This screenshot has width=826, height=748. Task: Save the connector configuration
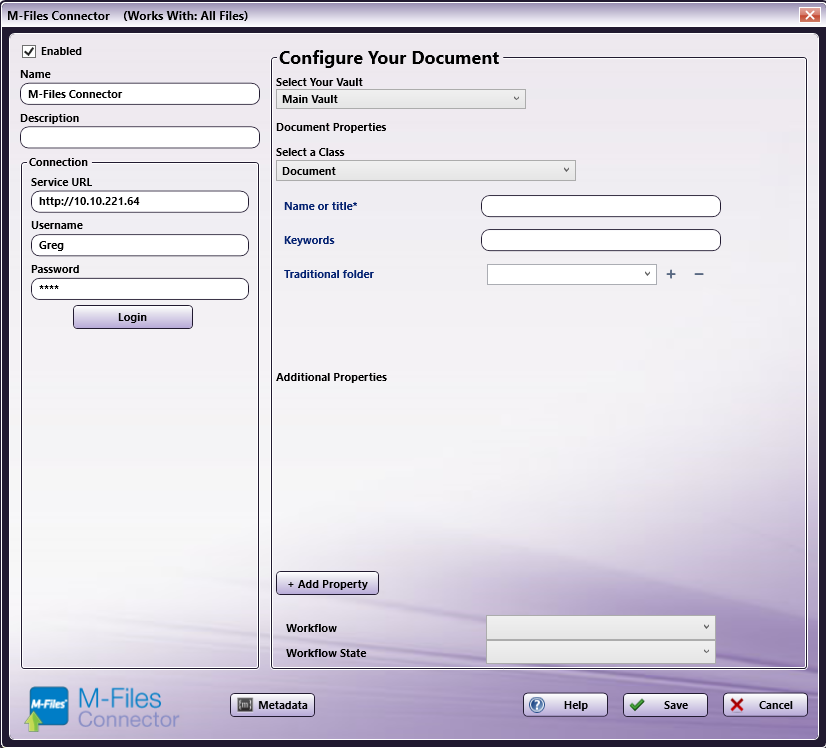pos(665,705)
